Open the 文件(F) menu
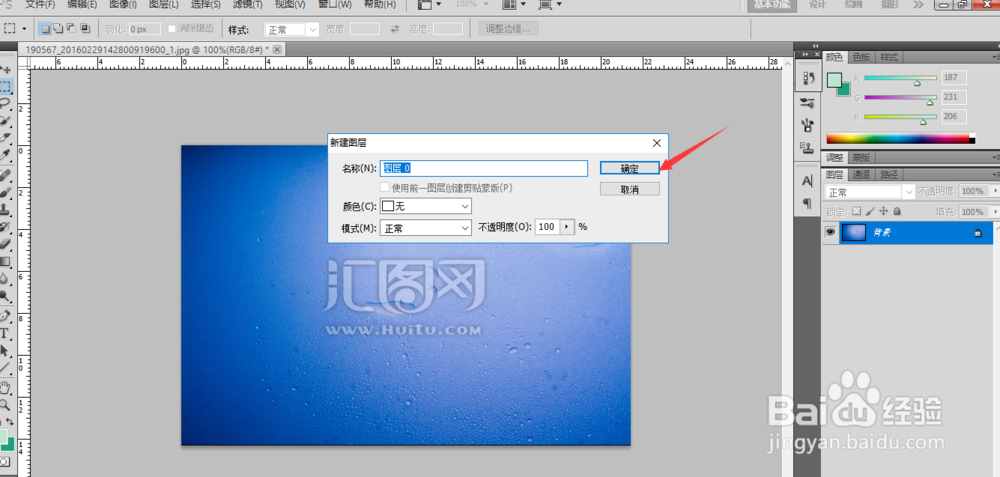 [x=40, y=4]
